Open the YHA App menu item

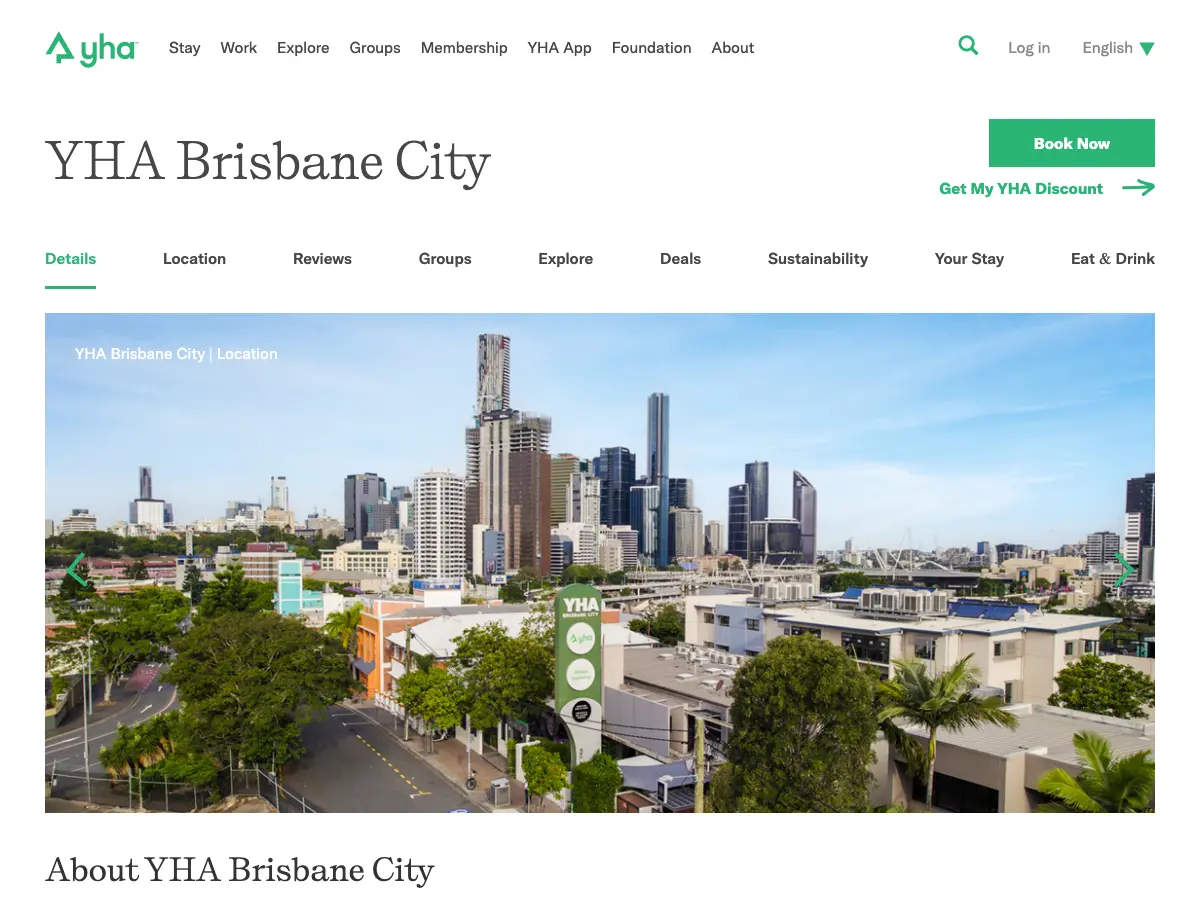560,48
